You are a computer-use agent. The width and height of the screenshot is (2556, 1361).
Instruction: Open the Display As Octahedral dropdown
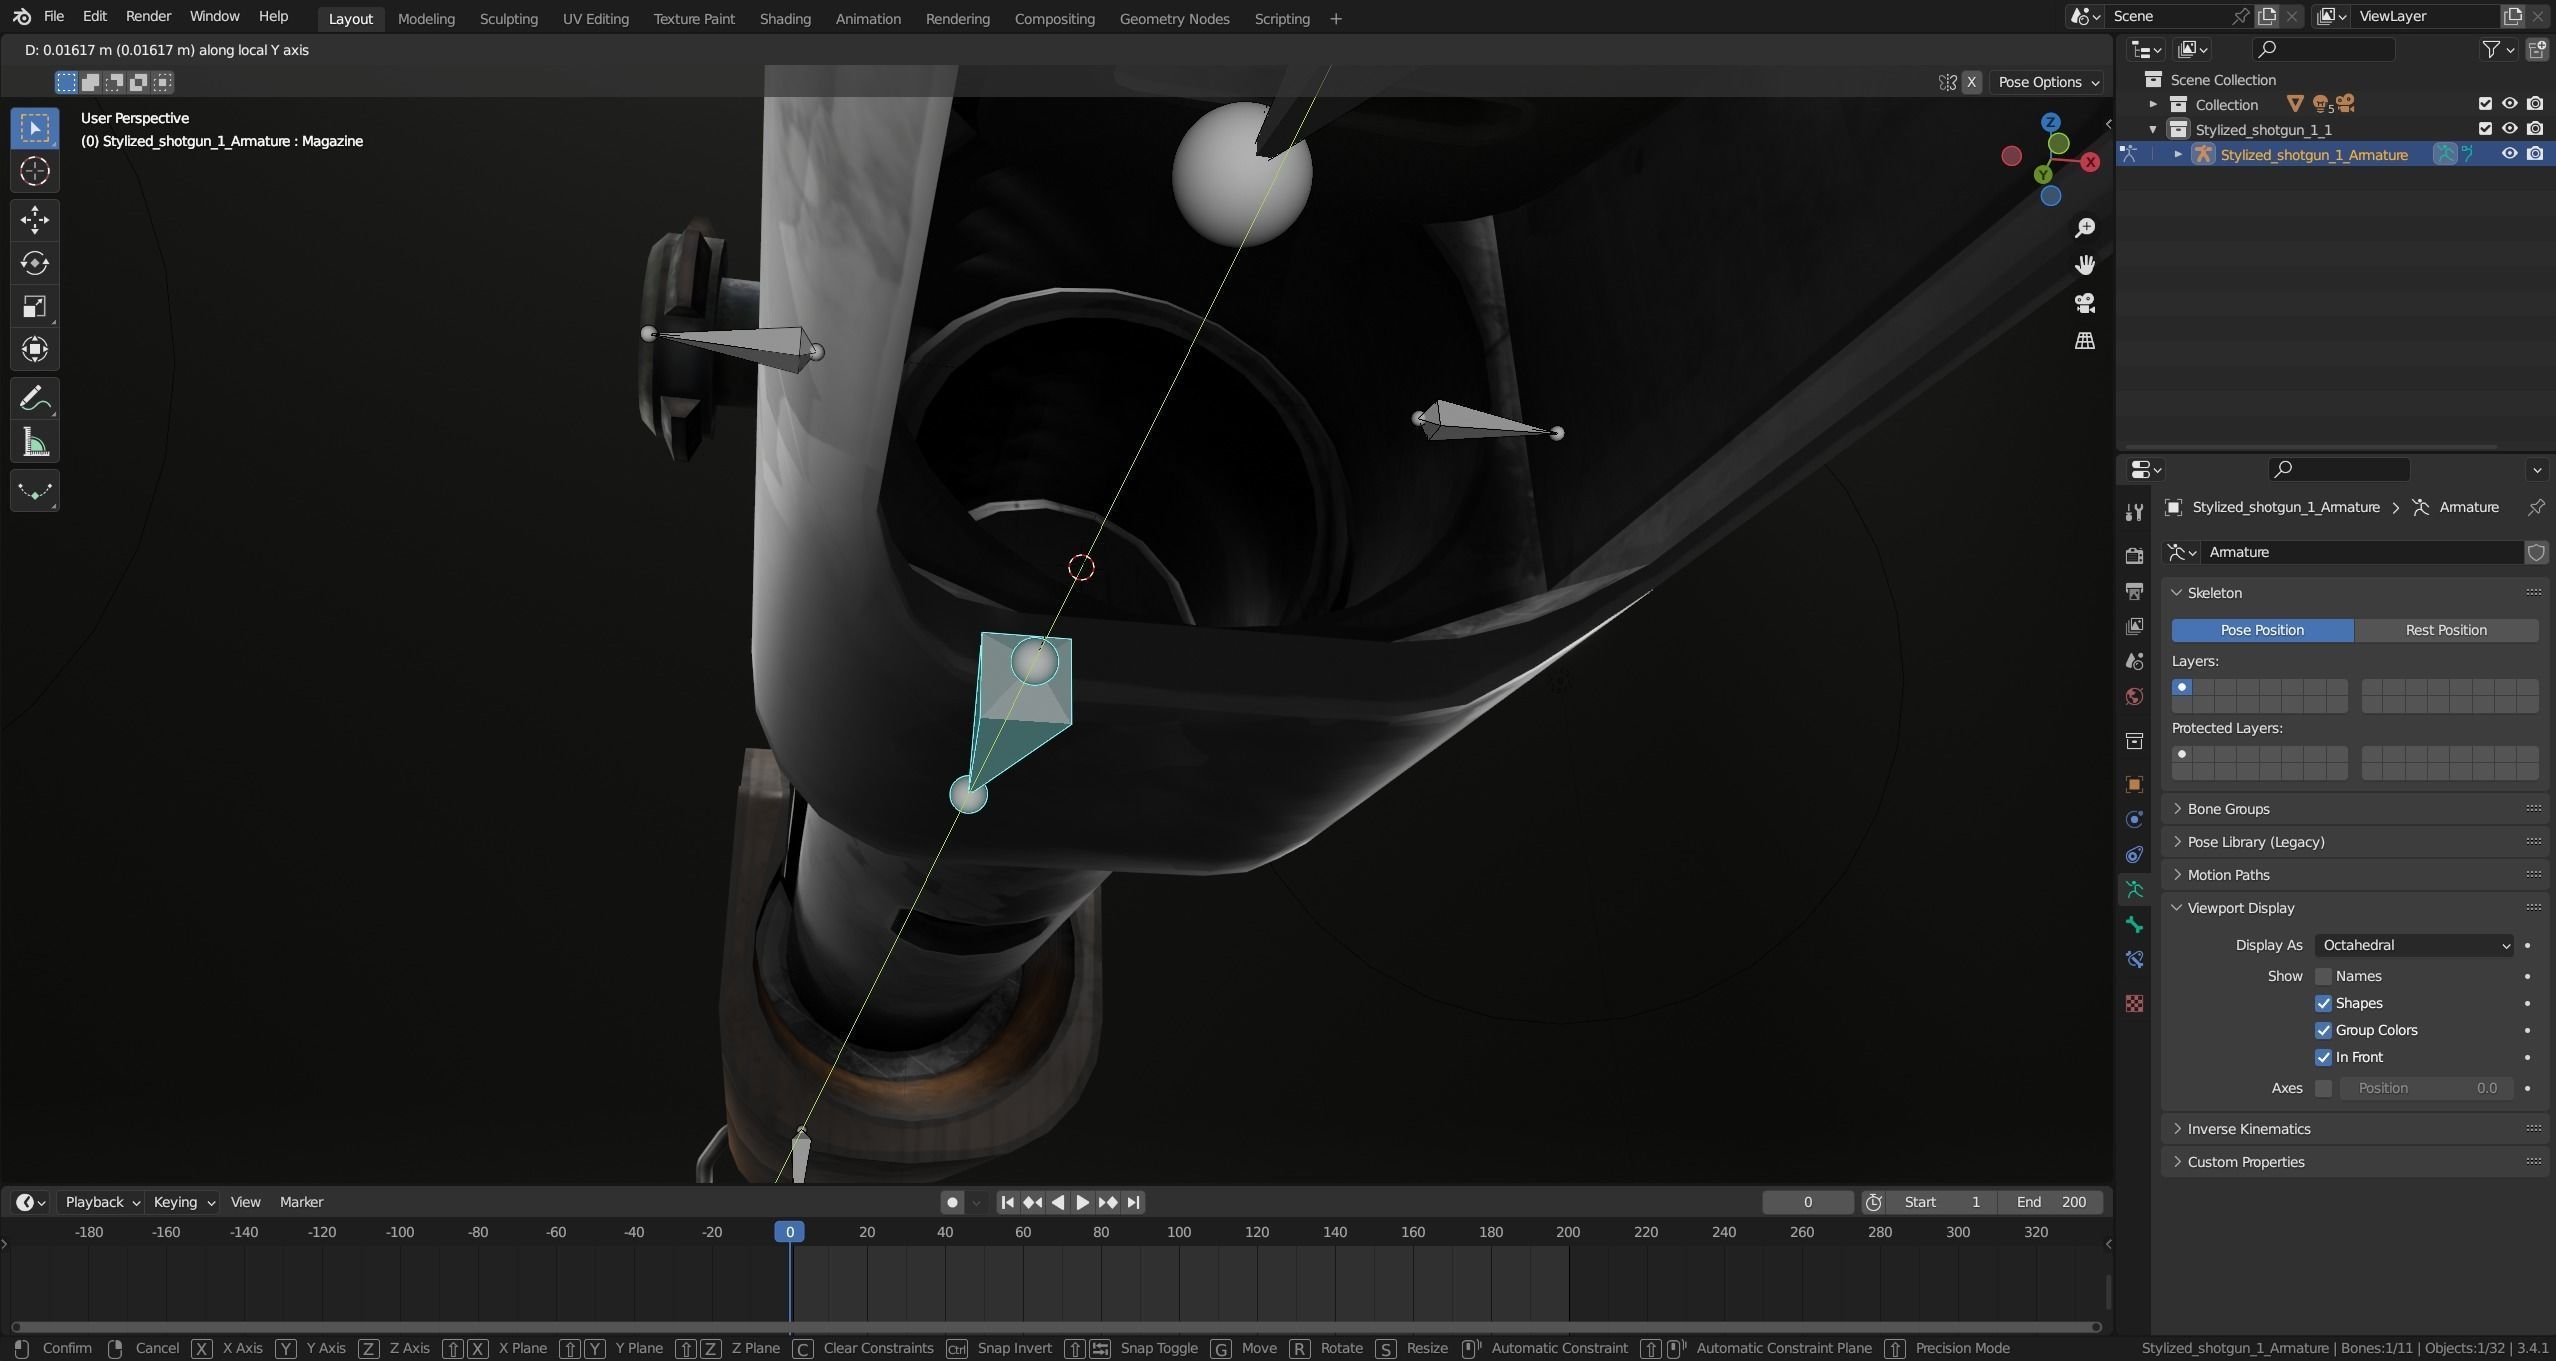(2414, 945)
